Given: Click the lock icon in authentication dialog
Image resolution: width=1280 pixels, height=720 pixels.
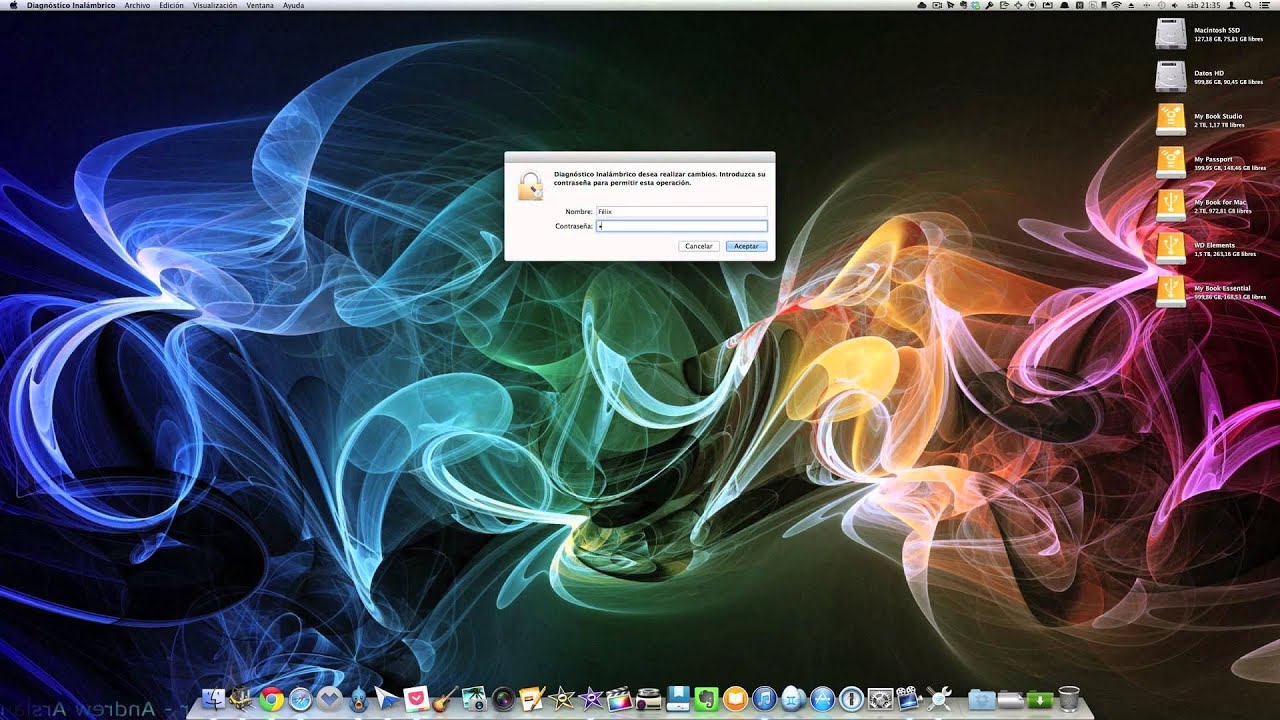Looking at the screenshot, I should (530, 185).
